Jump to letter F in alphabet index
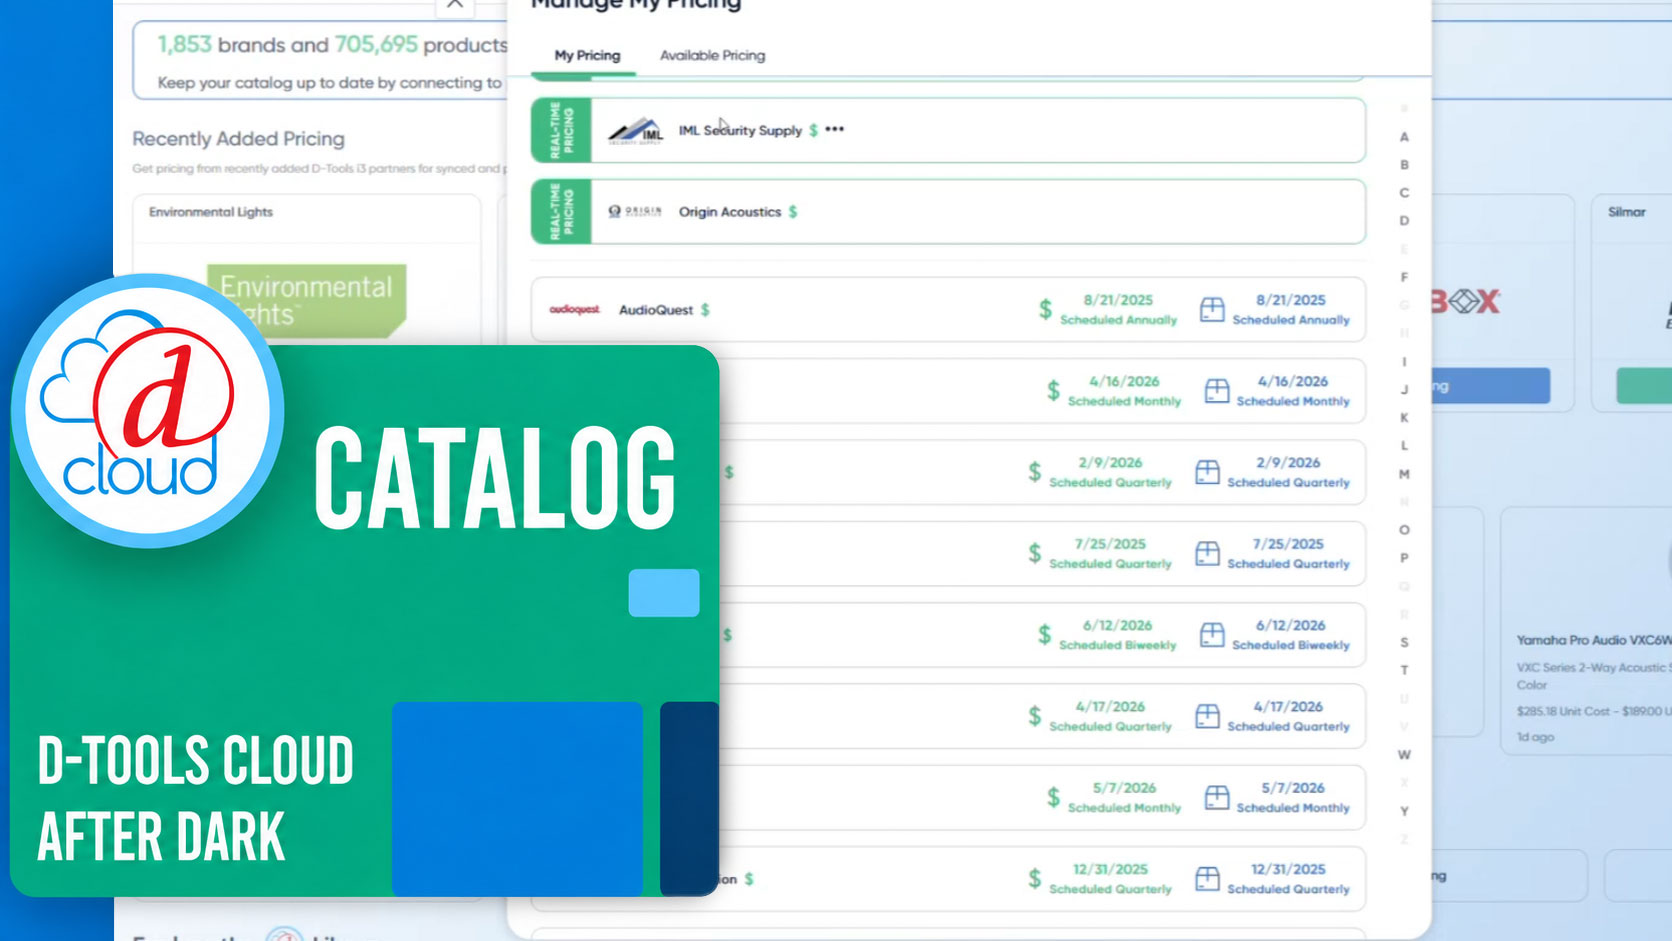Viewport: 1672px width, 941px height. tap(1404, 277)
